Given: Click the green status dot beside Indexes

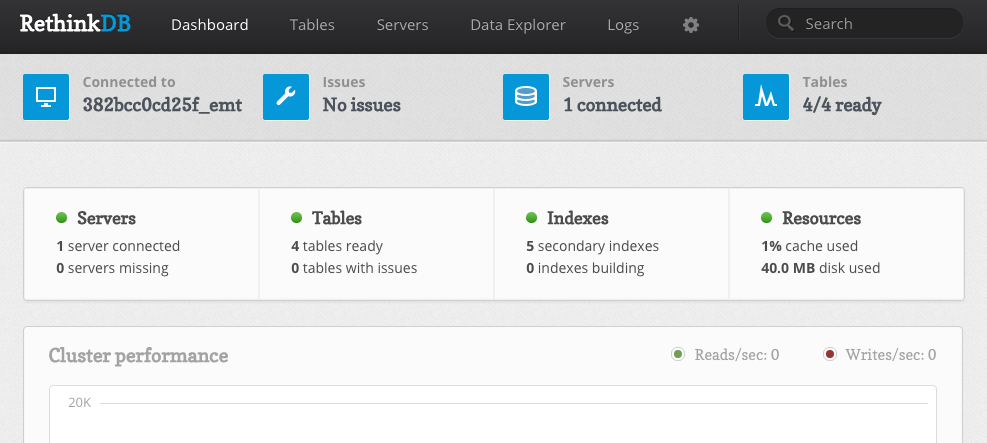Looking at the screenshot, I should pyautogui.click(x=531, y=218).
